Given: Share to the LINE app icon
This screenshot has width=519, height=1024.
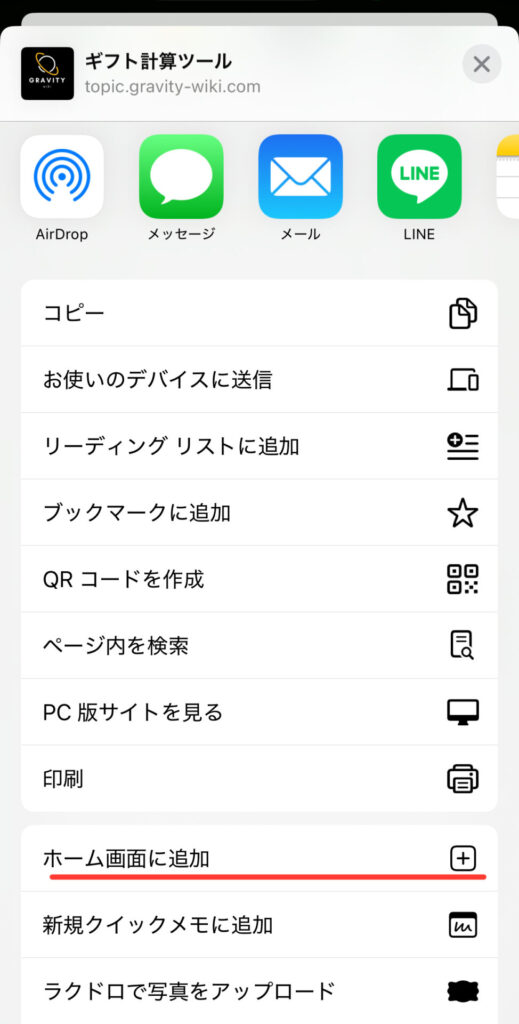Looking at the screenshot, I should click(419, 176).
